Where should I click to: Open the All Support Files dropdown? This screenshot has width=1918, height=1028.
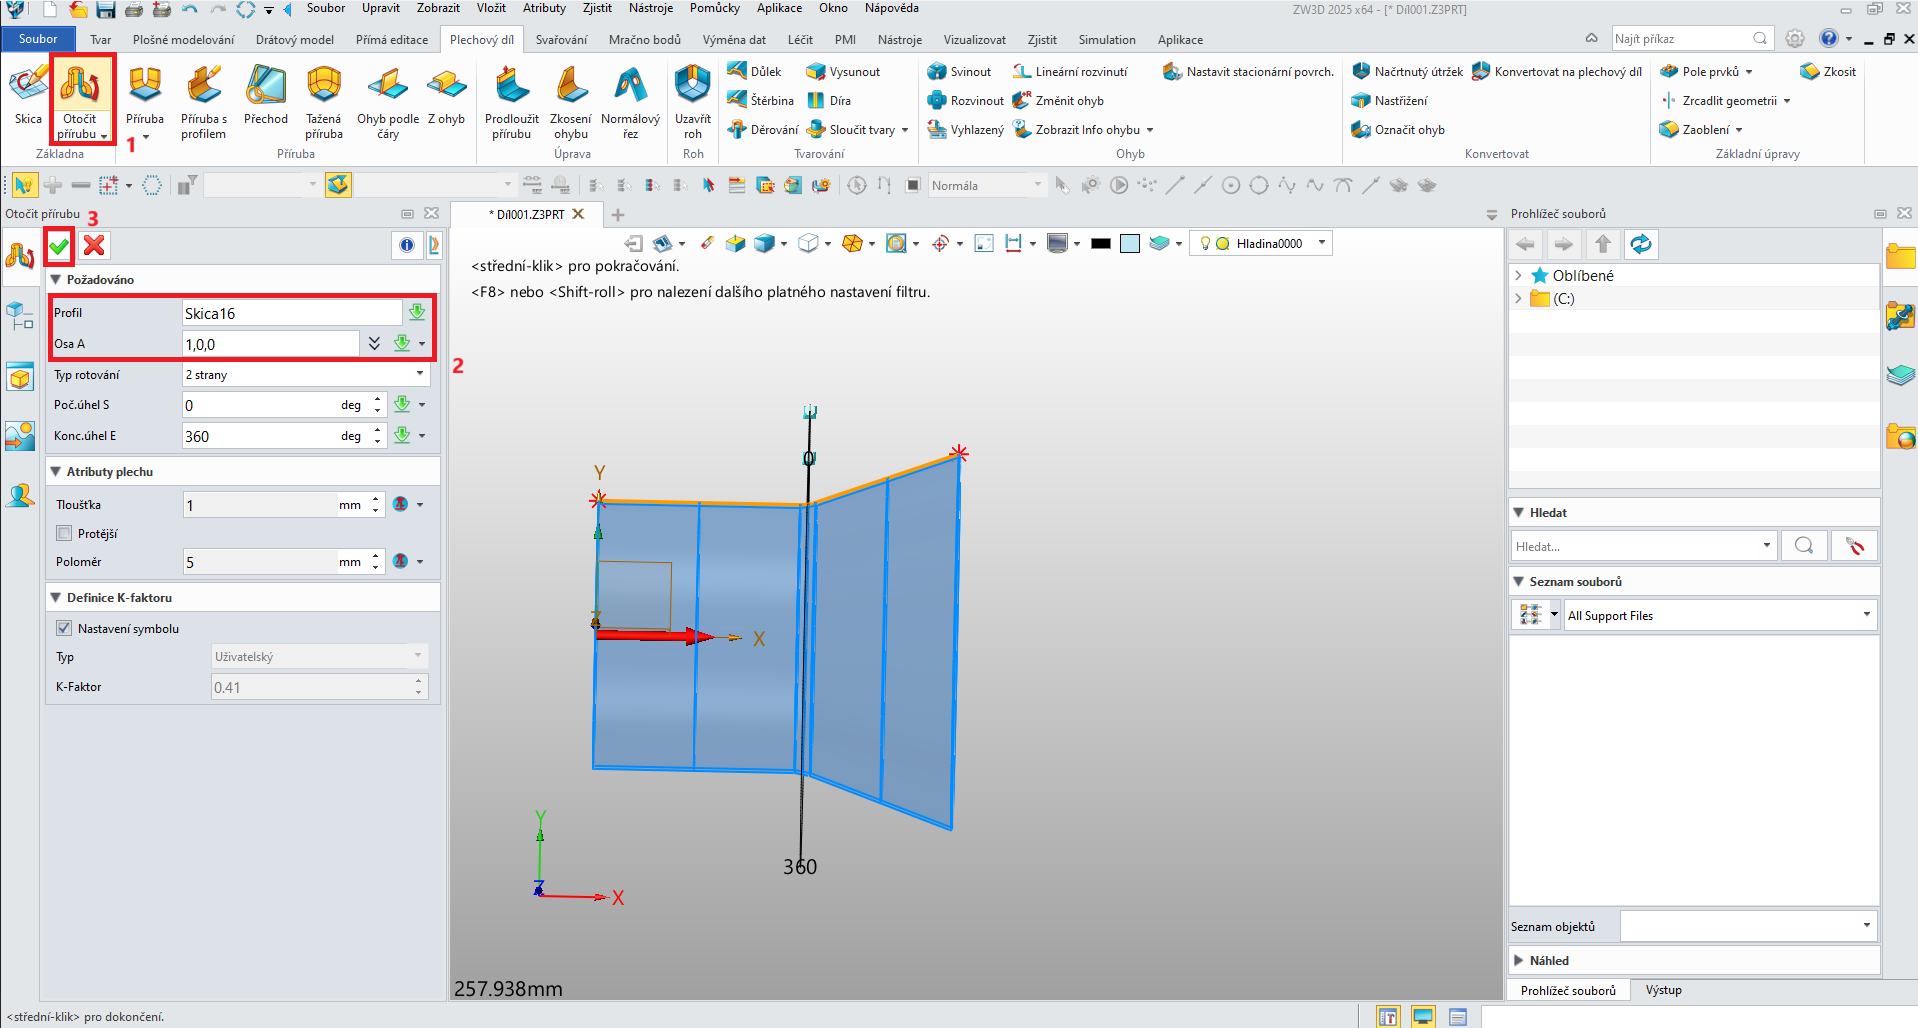click(x=1720, y=615)
